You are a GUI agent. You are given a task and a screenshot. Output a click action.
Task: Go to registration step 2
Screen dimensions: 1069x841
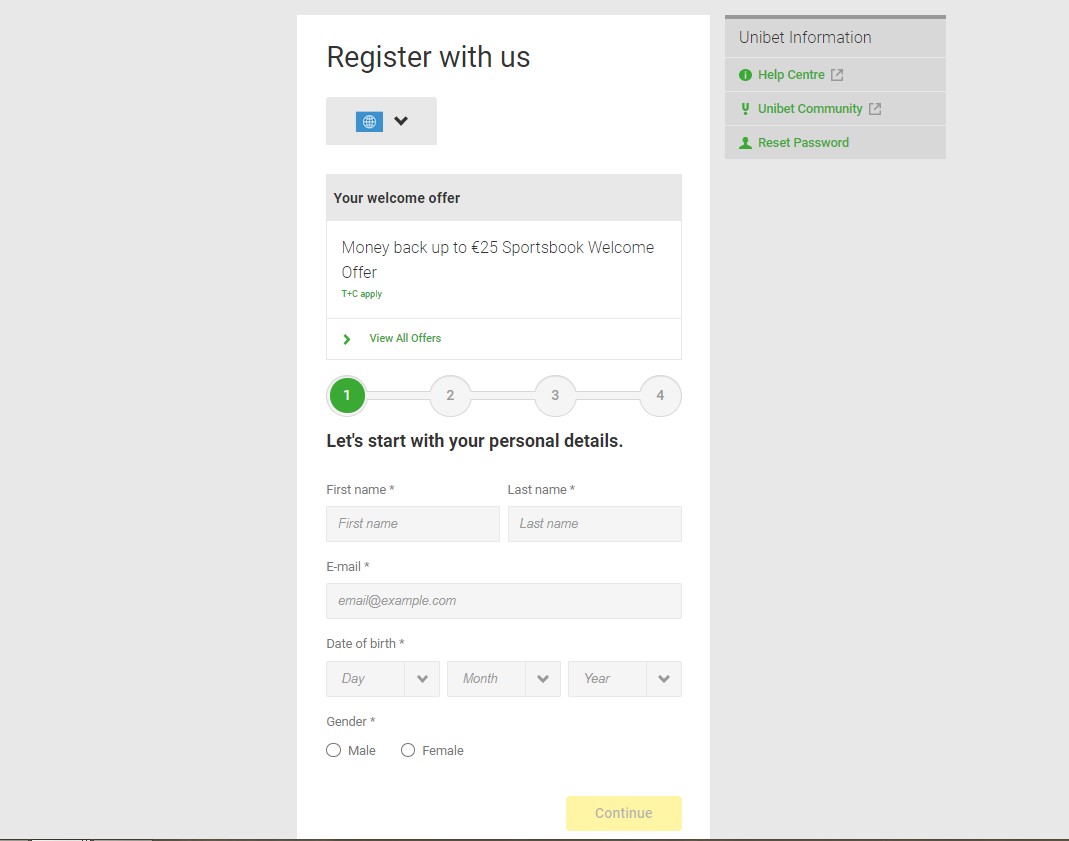[x=450, y=396]
